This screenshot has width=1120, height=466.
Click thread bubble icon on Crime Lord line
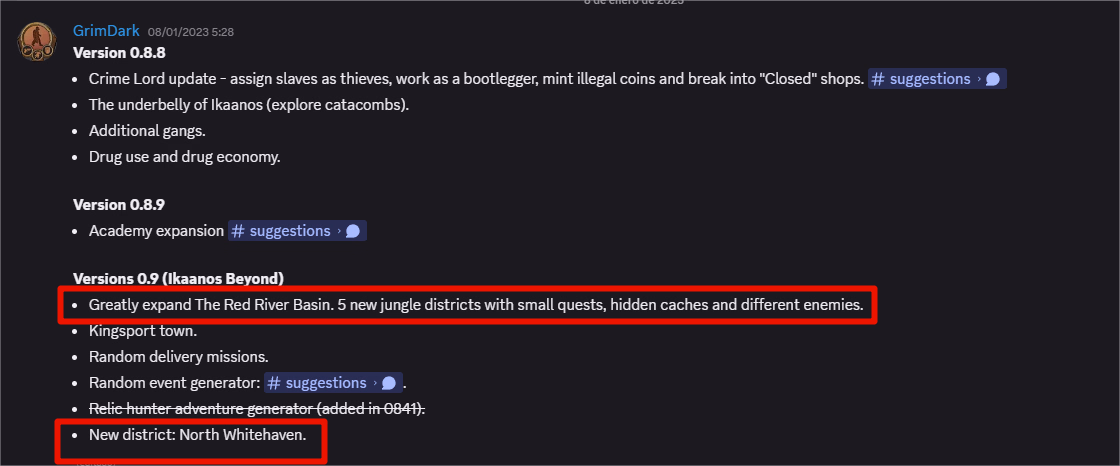pos(993,79)
